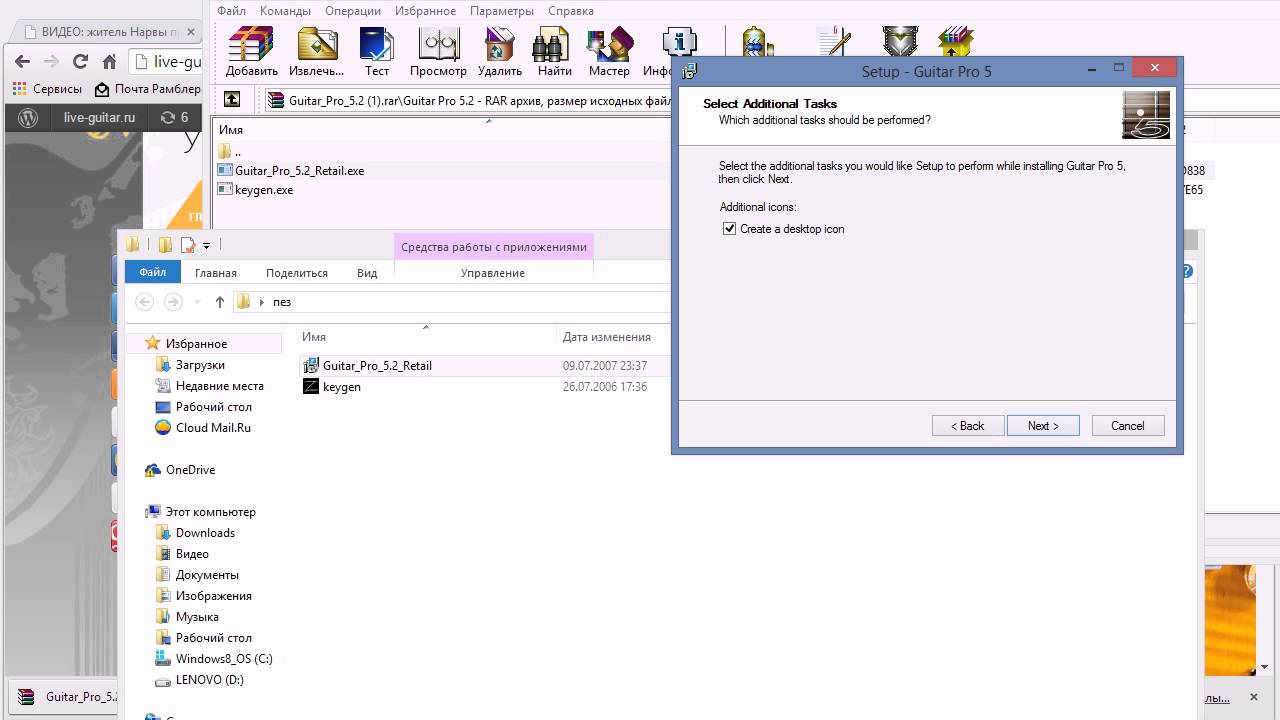Image resolution: width=1280 pixels, height=720 pixels.
Task: Click the updates counter showing 6
Action: click(174, 117)
